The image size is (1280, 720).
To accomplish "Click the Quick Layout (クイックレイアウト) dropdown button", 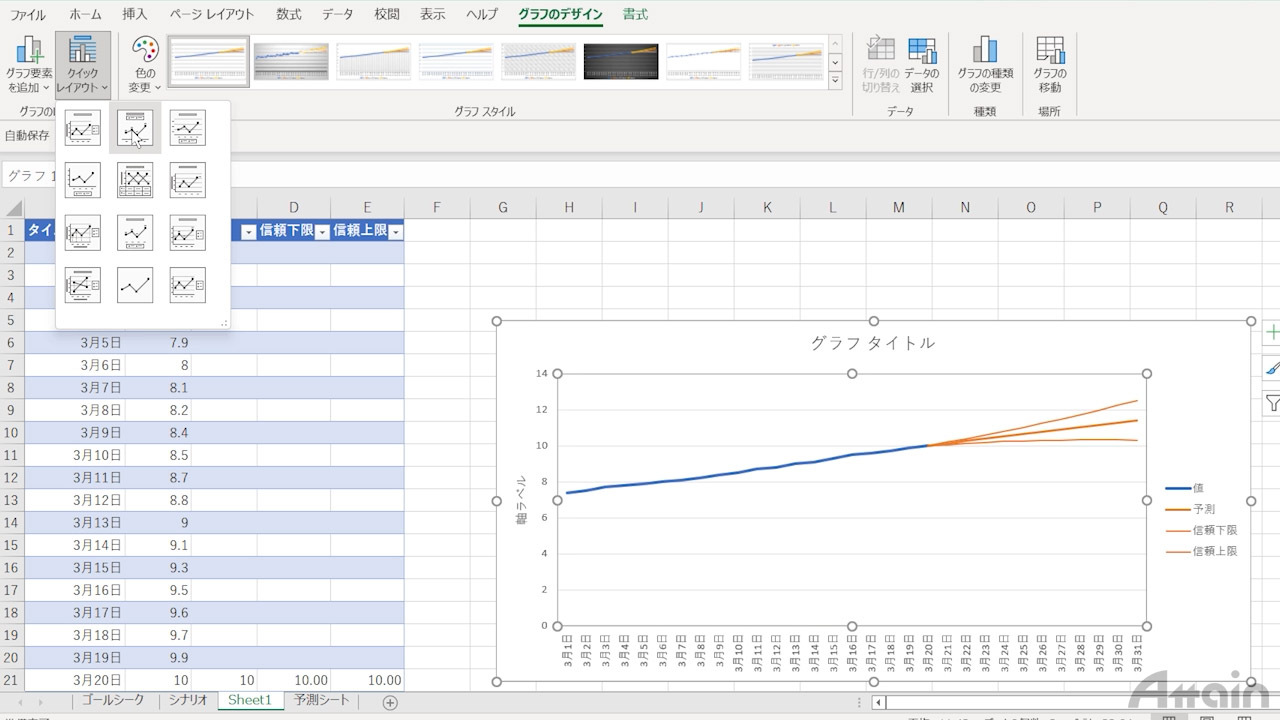I will (83, 64).
